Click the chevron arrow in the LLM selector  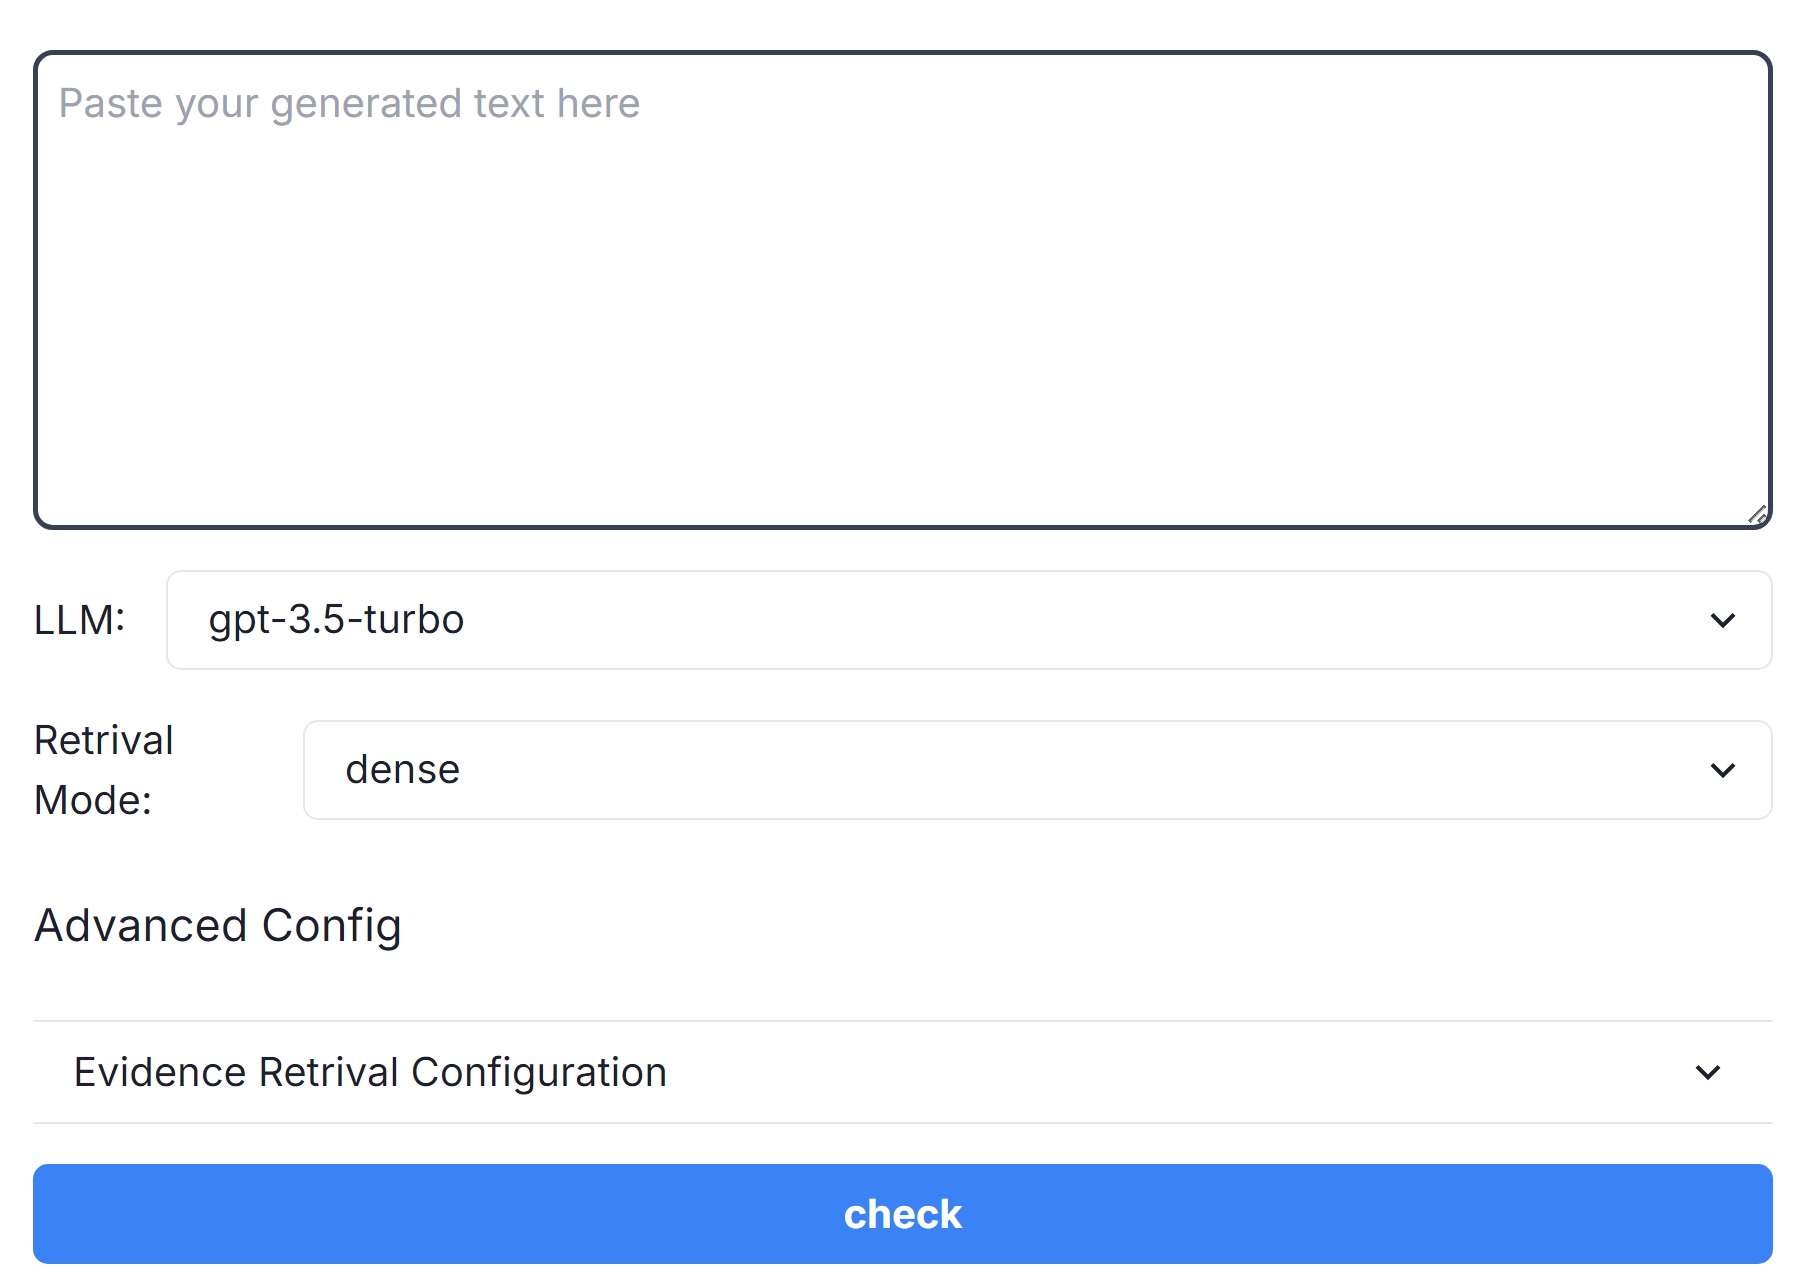tap(1722, 620)
